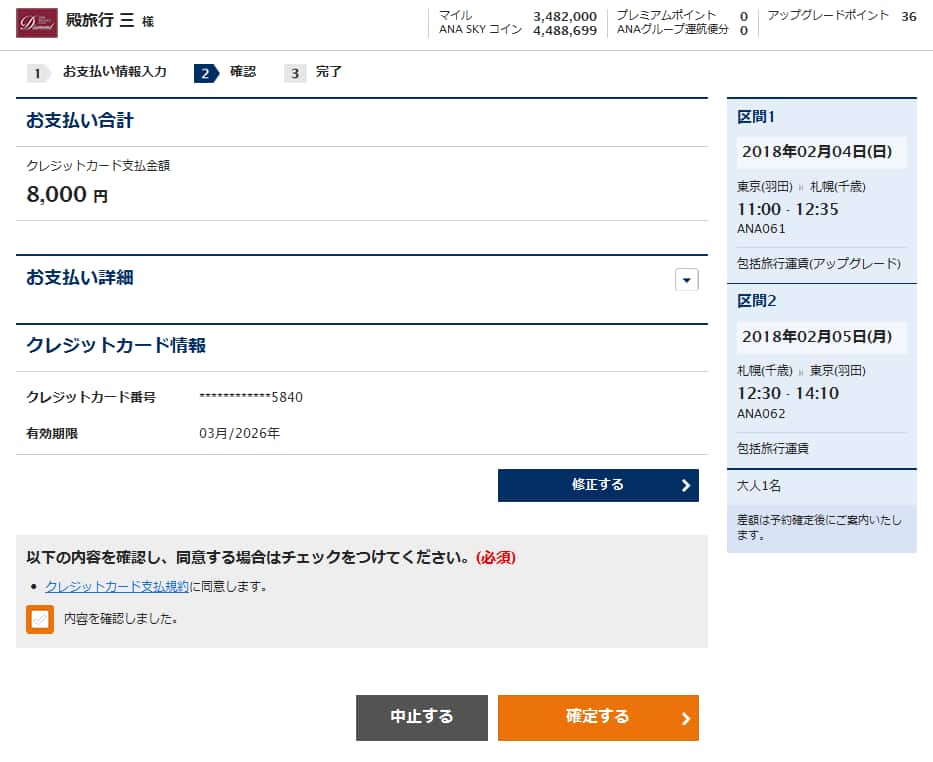This screenshot has width=933, height=762.
Task: Click the step 1 number badge
Action: tap(37, 73)
